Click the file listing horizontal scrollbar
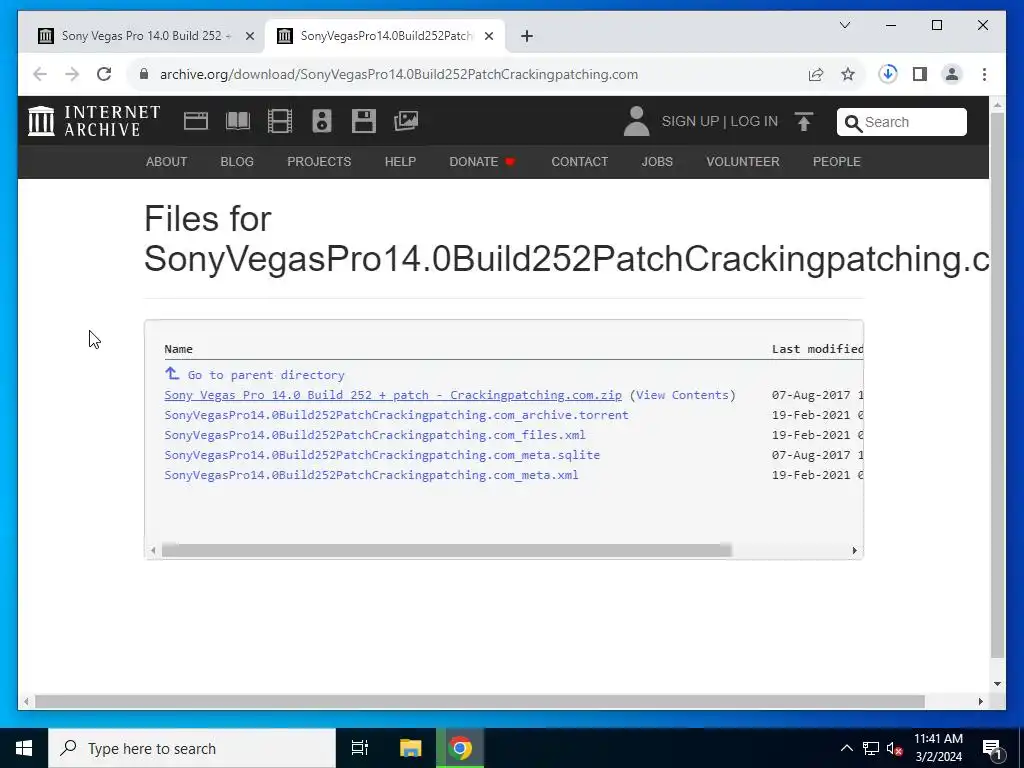Screen dimensions: 1024x768 click(447, 551)
